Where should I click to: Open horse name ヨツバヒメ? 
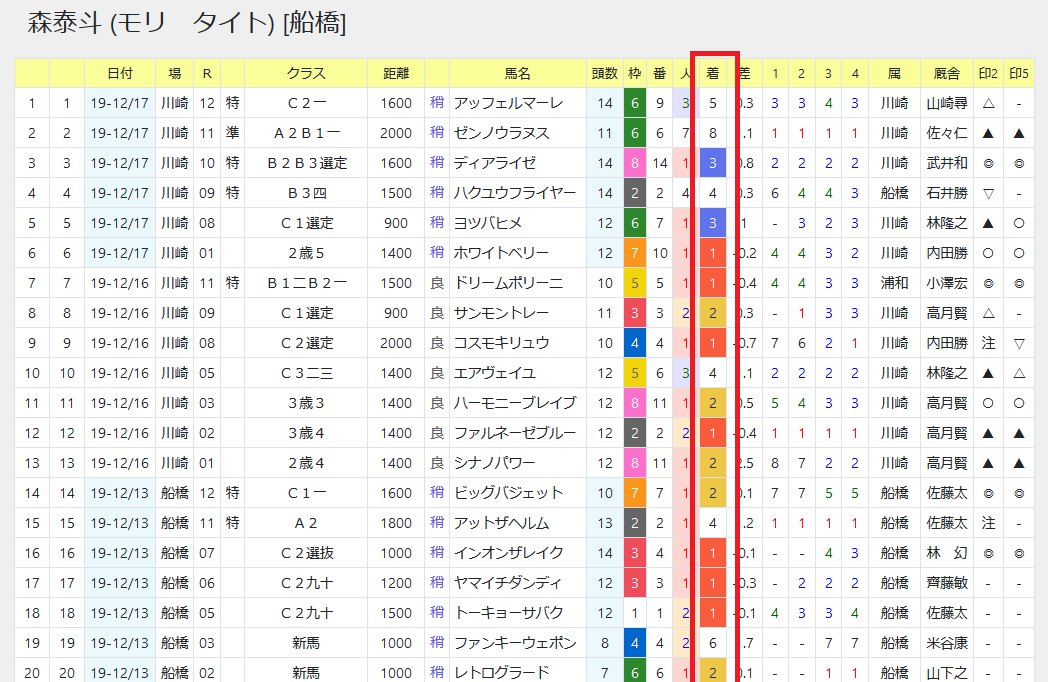coord(488,223)
